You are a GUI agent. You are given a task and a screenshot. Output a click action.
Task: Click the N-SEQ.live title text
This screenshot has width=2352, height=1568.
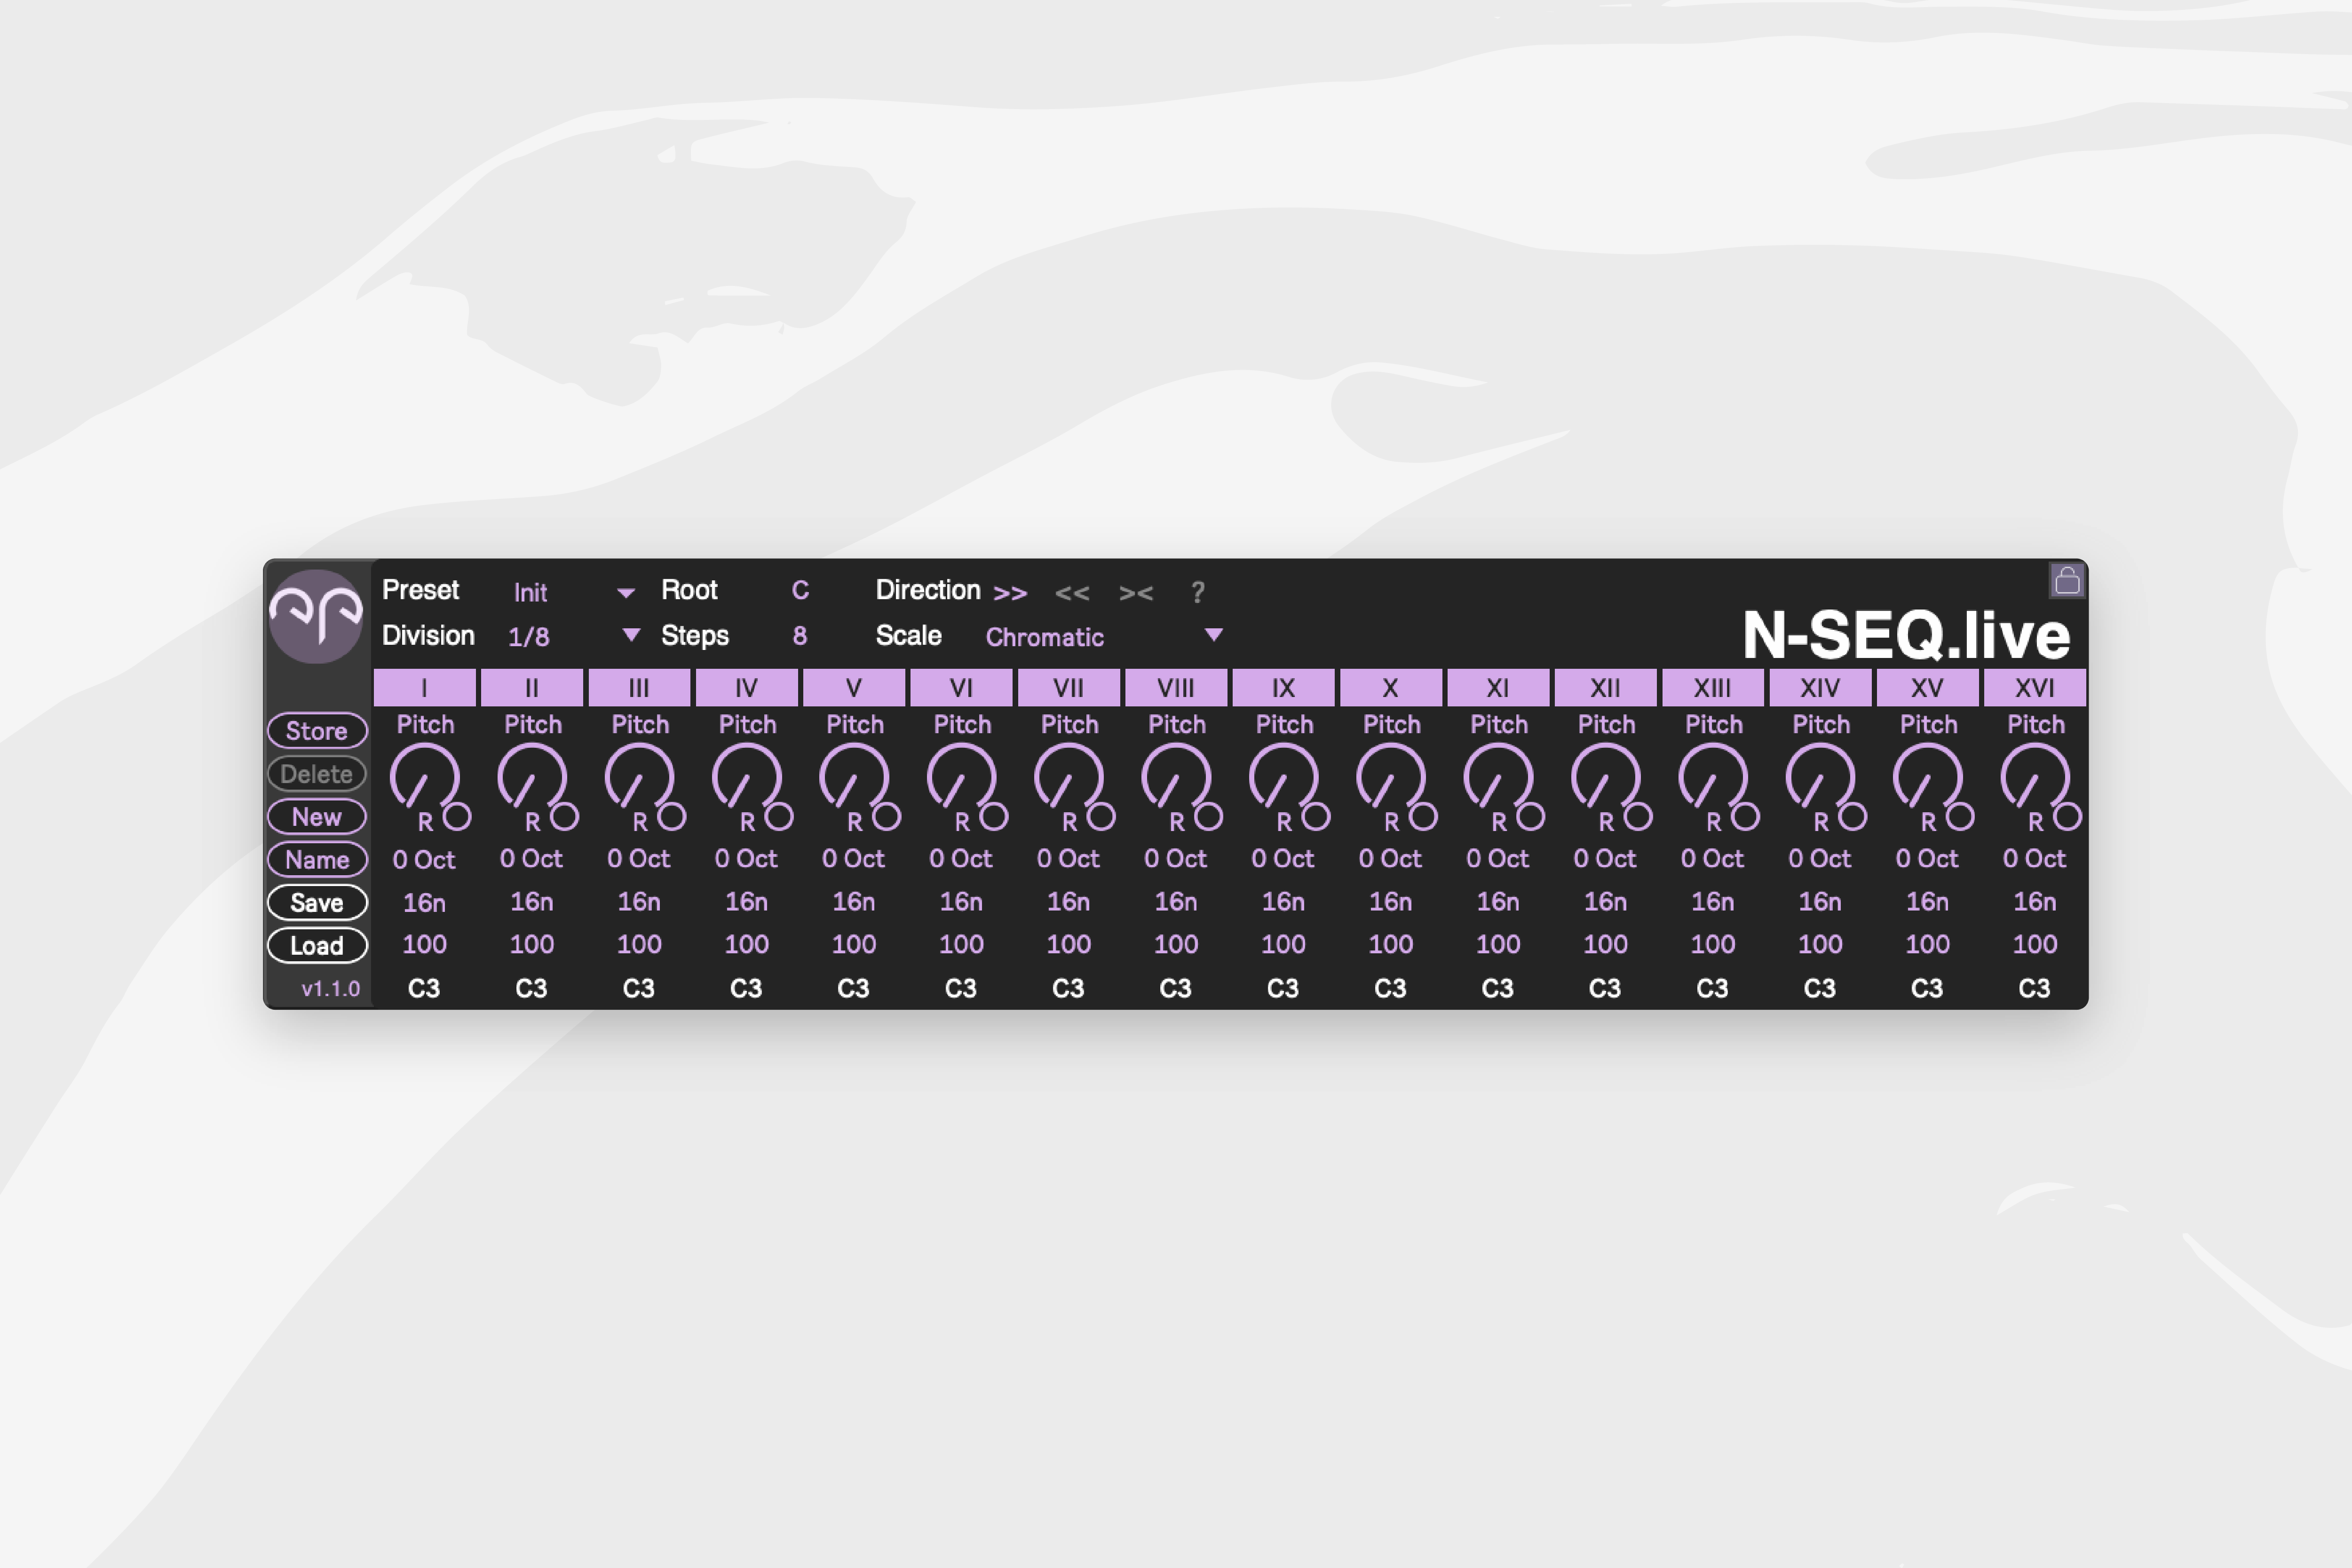(1906, 636)
